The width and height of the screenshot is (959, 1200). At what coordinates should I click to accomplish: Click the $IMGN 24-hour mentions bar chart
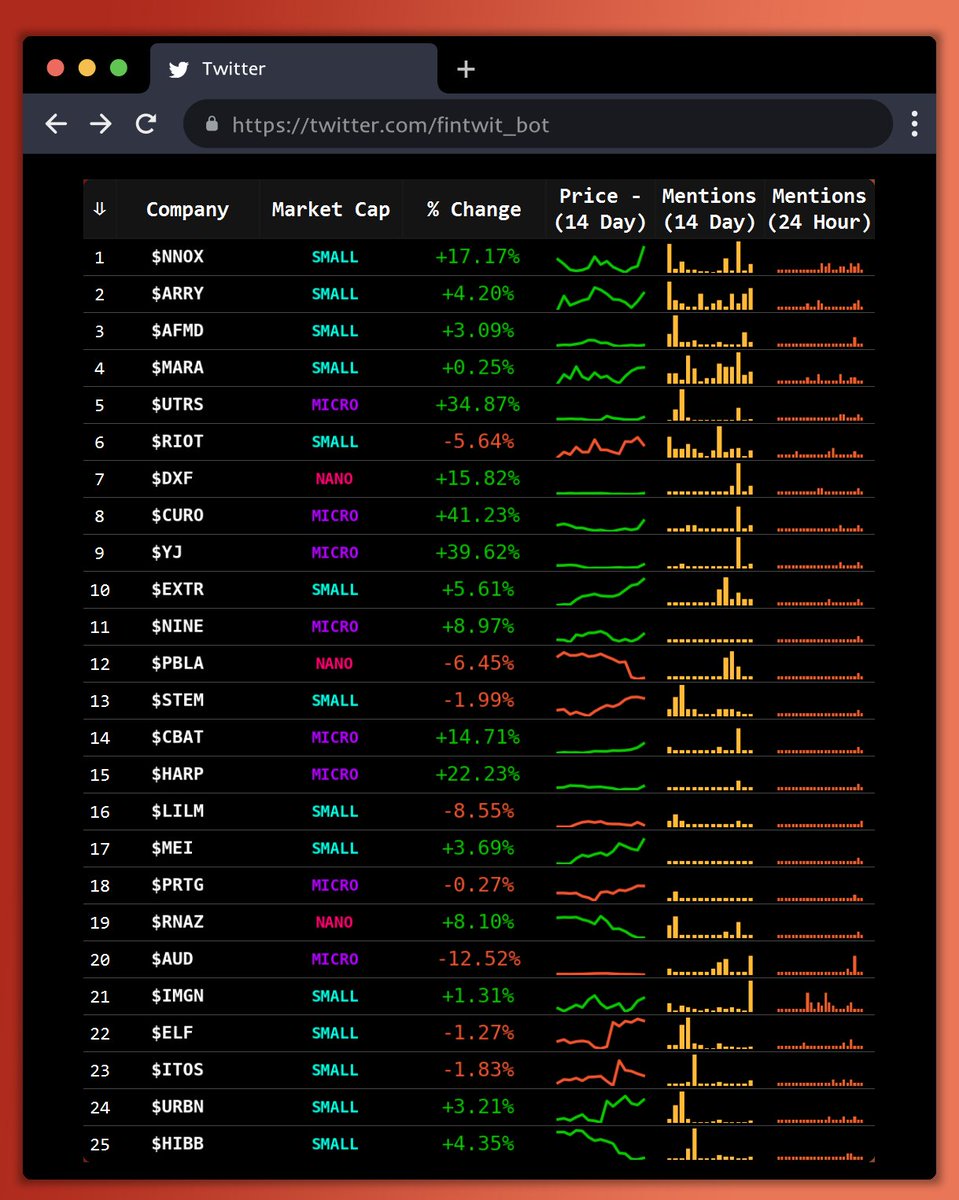820,1000
